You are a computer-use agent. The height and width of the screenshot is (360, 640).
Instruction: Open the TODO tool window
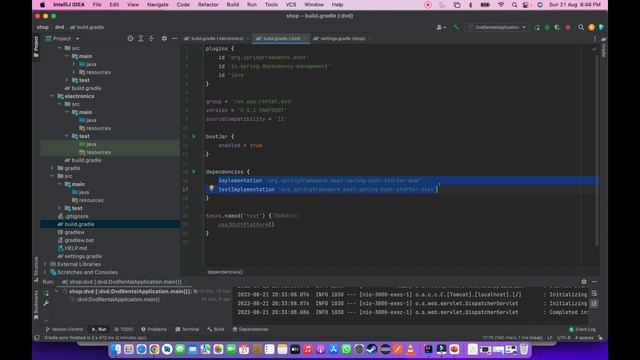[124, 329]
